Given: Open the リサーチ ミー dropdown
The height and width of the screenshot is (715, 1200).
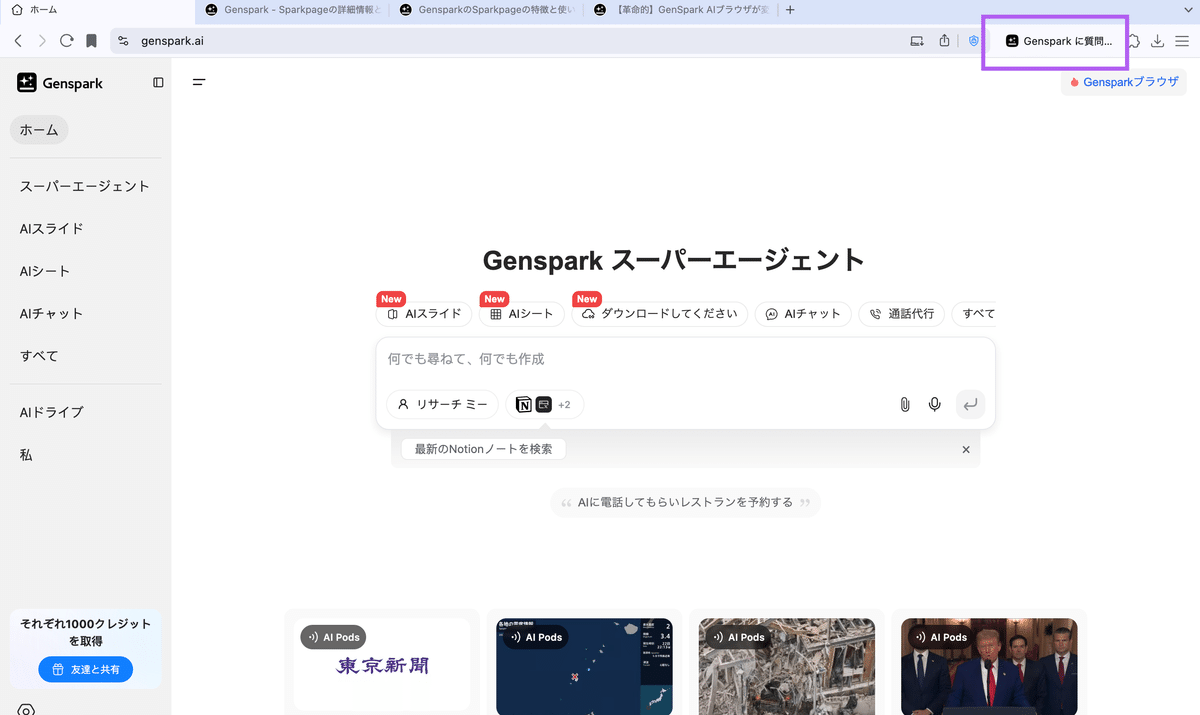Looking at the screenshot, I should pos(443,404).
